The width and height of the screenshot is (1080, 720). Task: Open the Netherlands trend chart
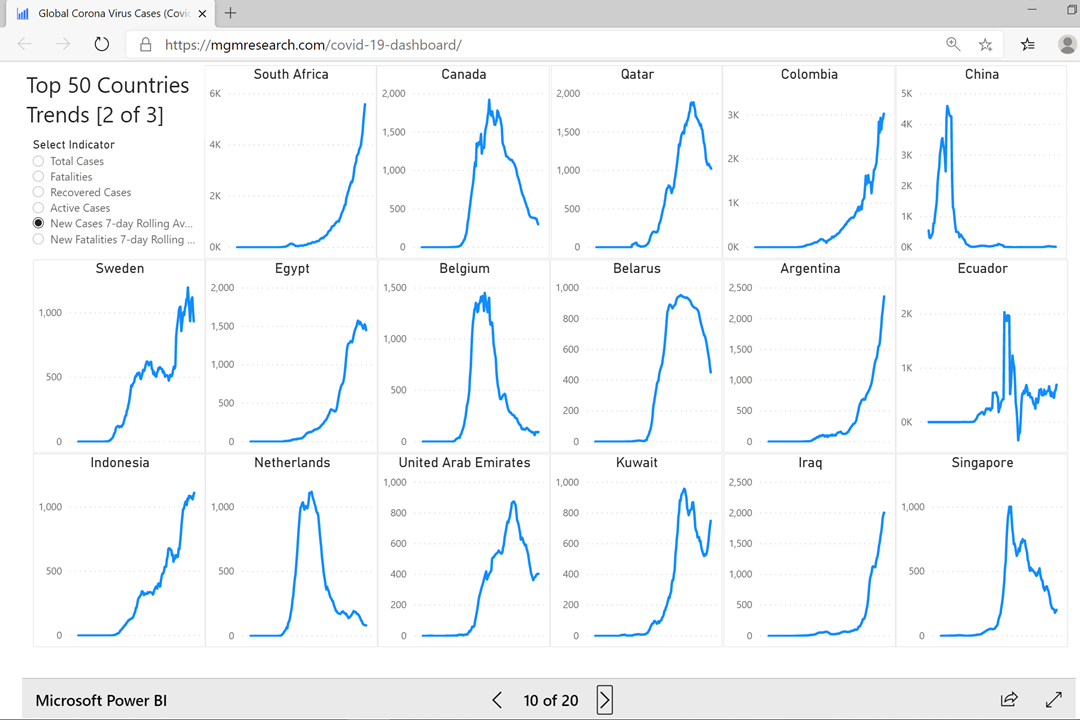(291, 550)
